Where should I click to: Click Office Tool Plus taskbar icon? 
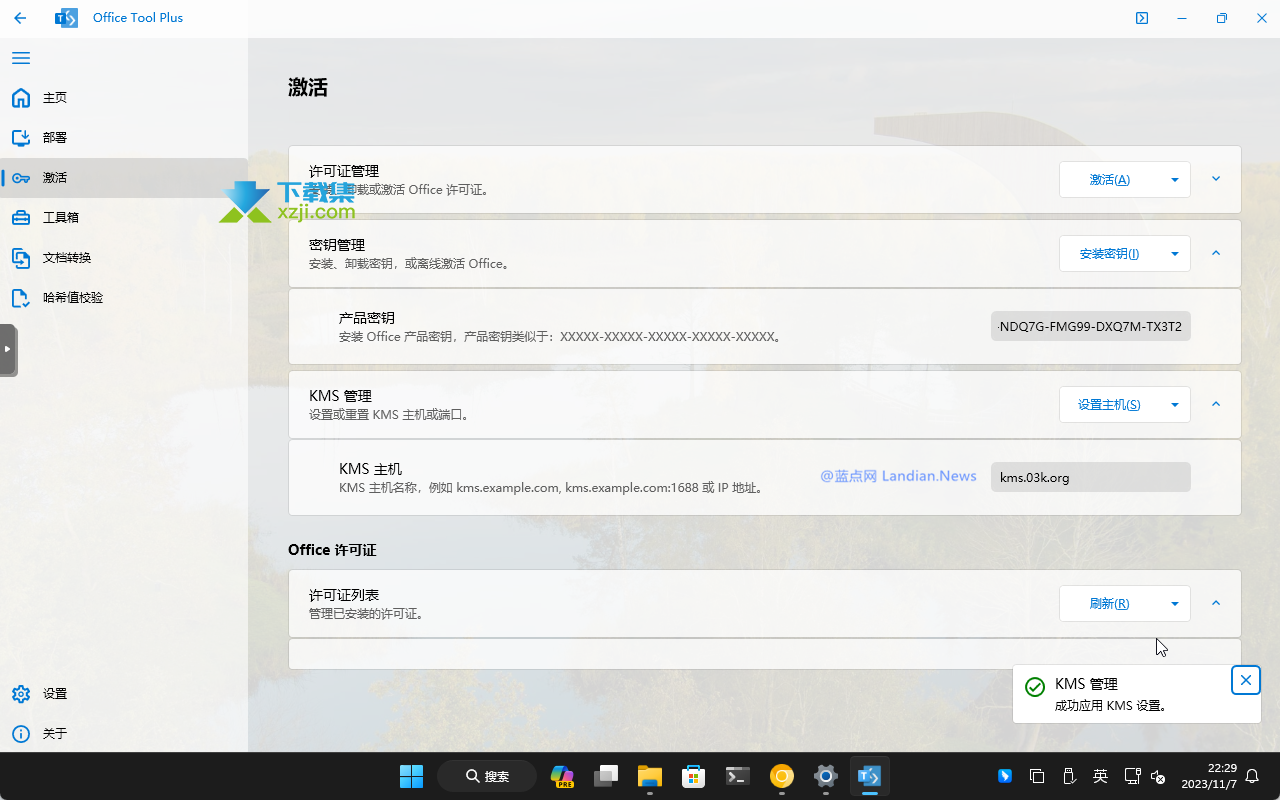[x=870, y=776]
